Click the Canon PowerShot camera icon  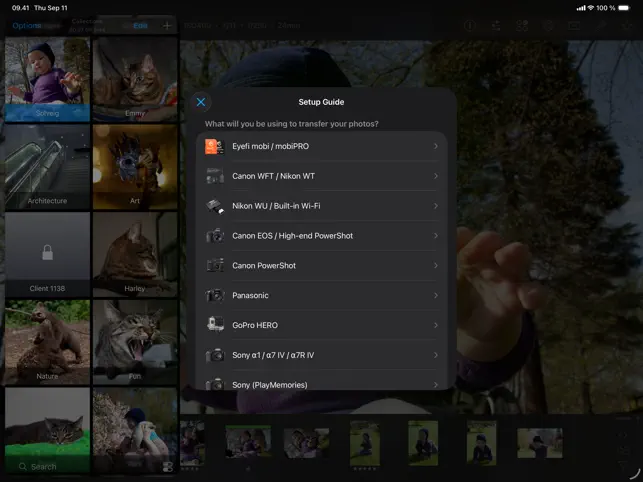tap(214, 265)
